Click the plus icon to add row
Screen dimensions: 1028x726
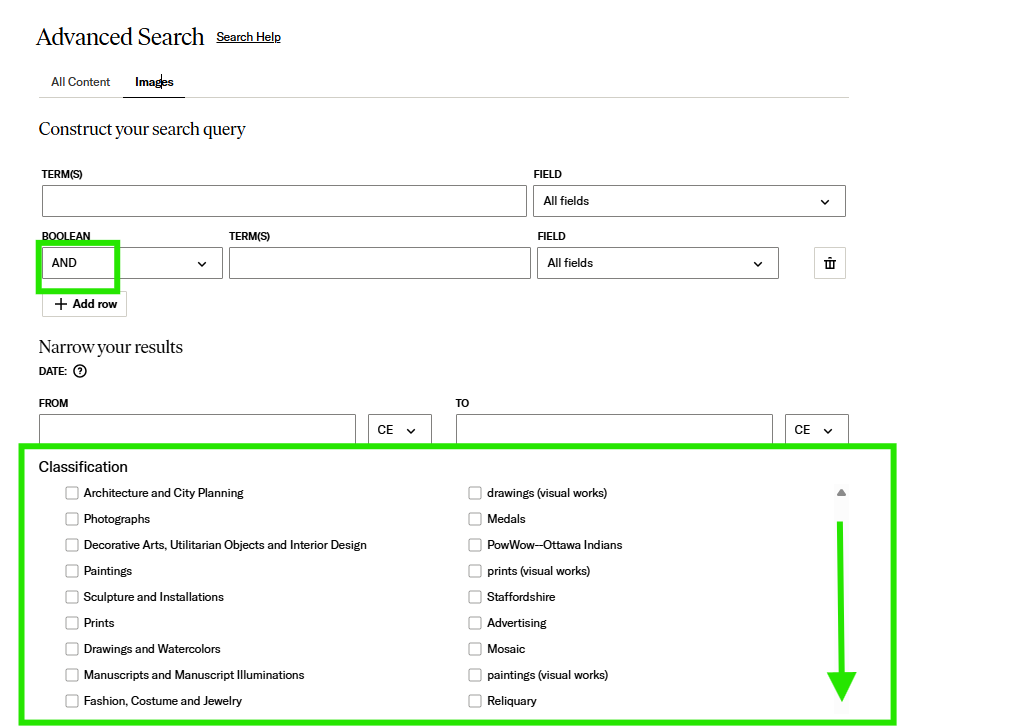click(61, 304)
